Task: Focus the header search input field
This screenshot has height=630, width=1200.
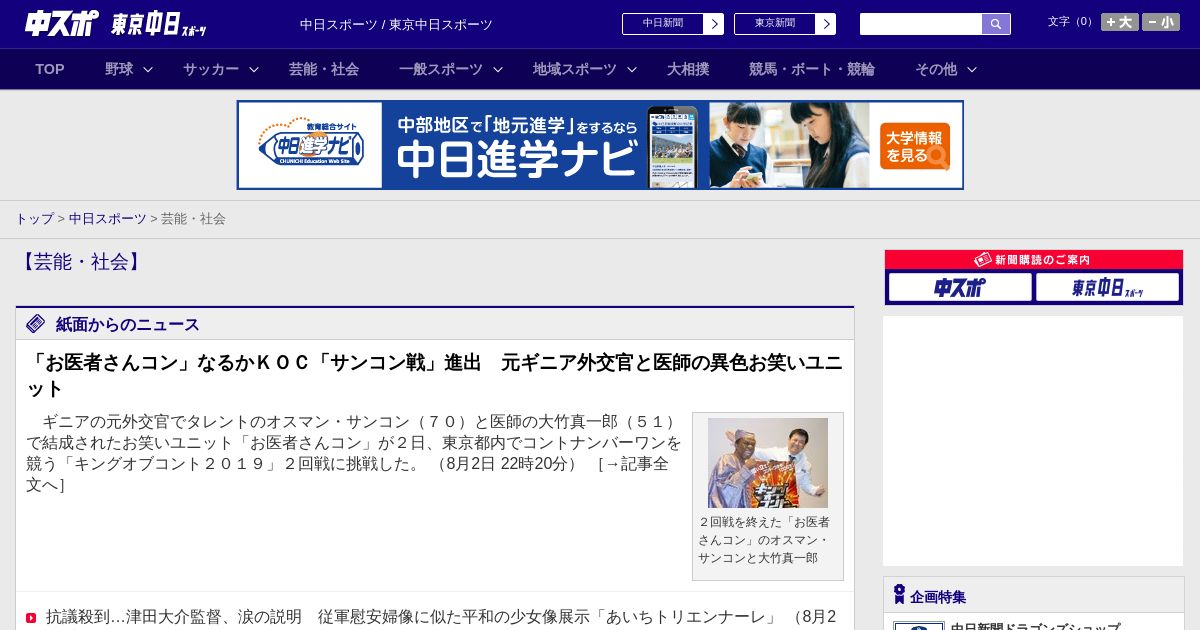Action: tap(921, 24)
